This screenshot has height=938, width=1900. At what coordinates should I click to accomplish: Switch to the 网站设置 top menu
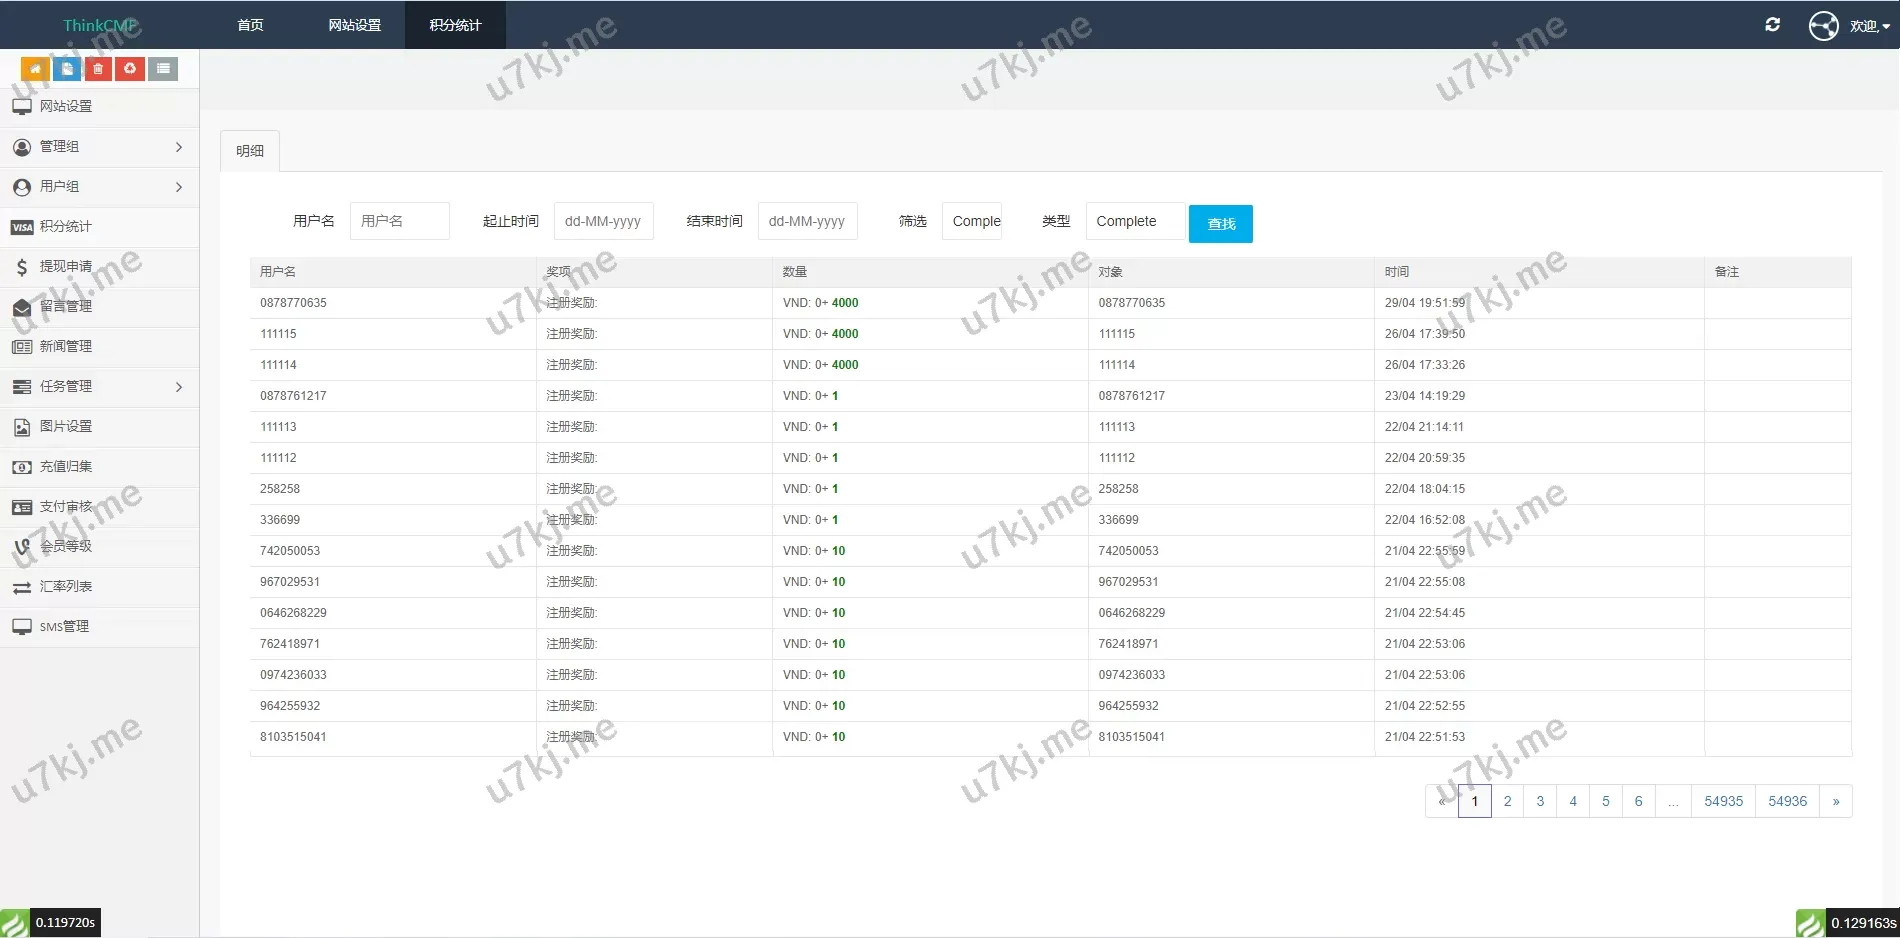click(352, 24)
